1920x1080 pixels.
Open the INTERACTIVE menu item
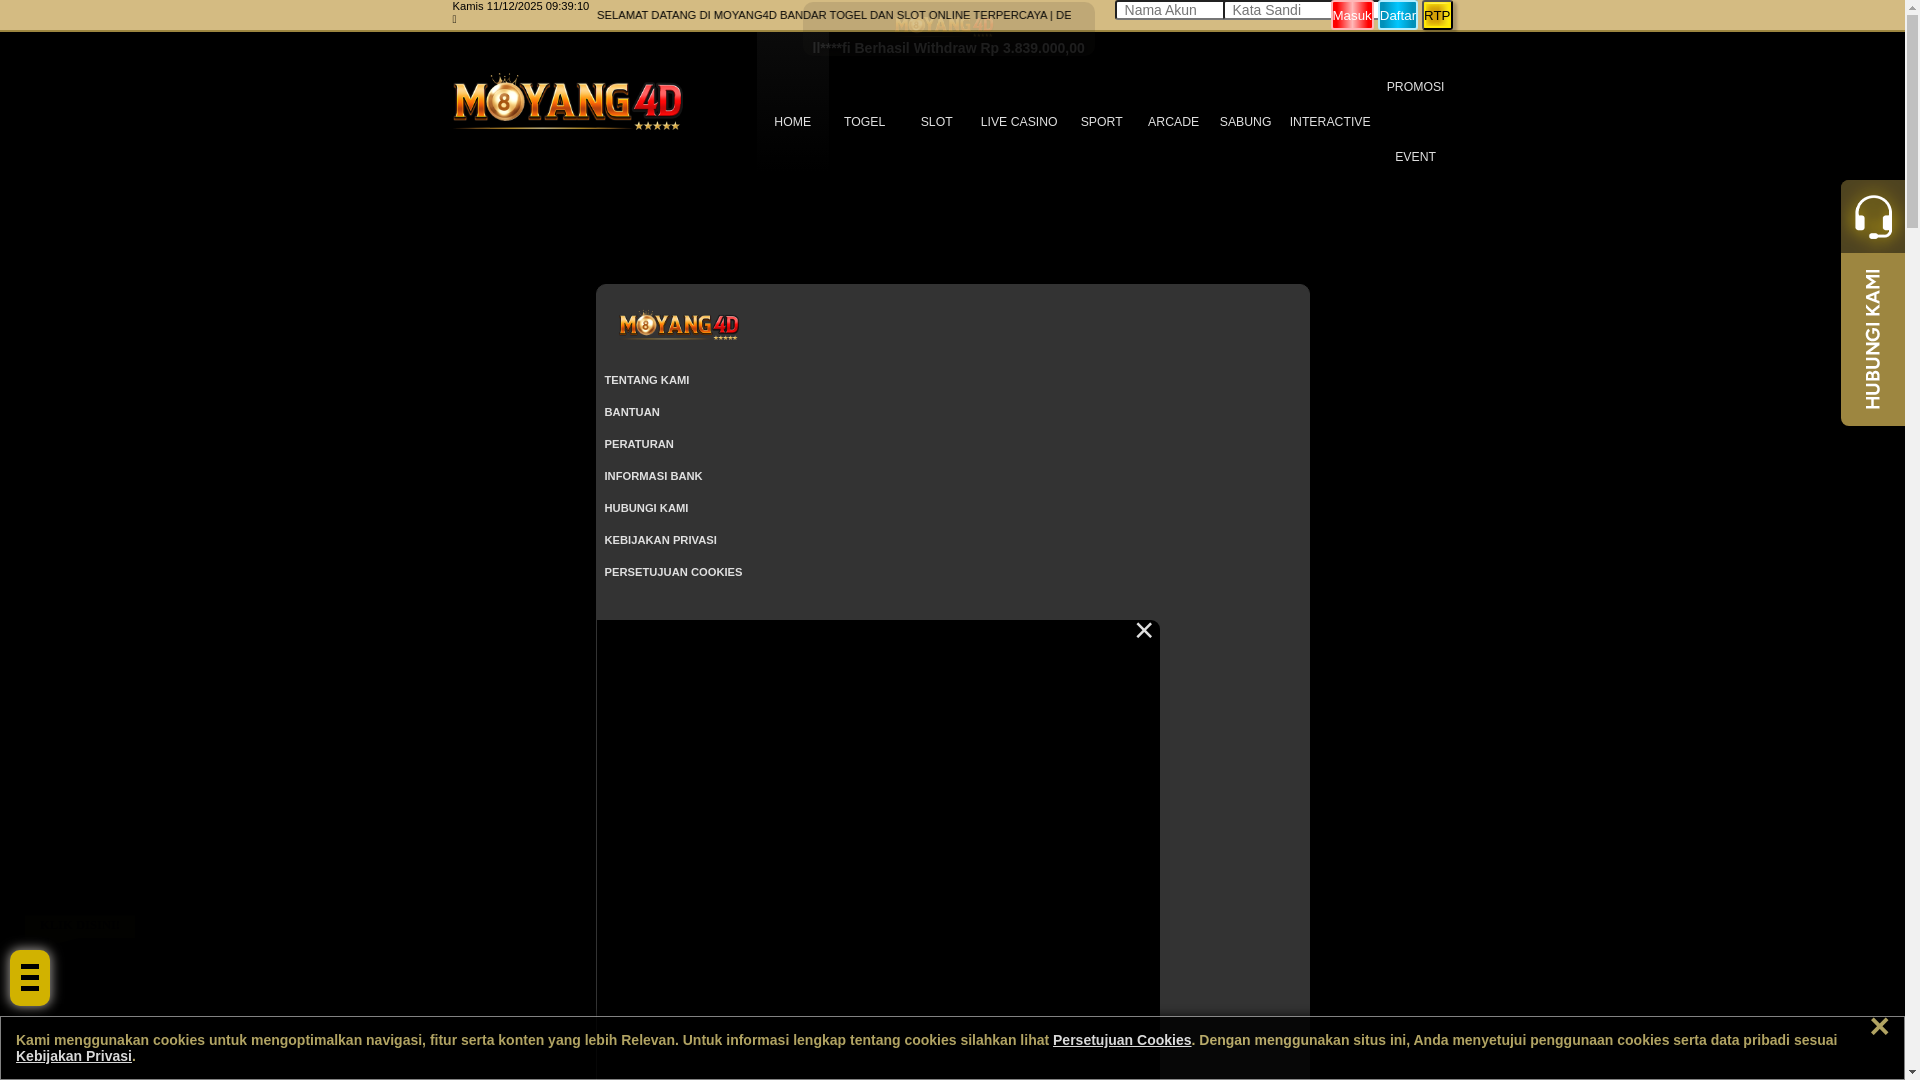pyautogui.click(x=1330, y=122)
